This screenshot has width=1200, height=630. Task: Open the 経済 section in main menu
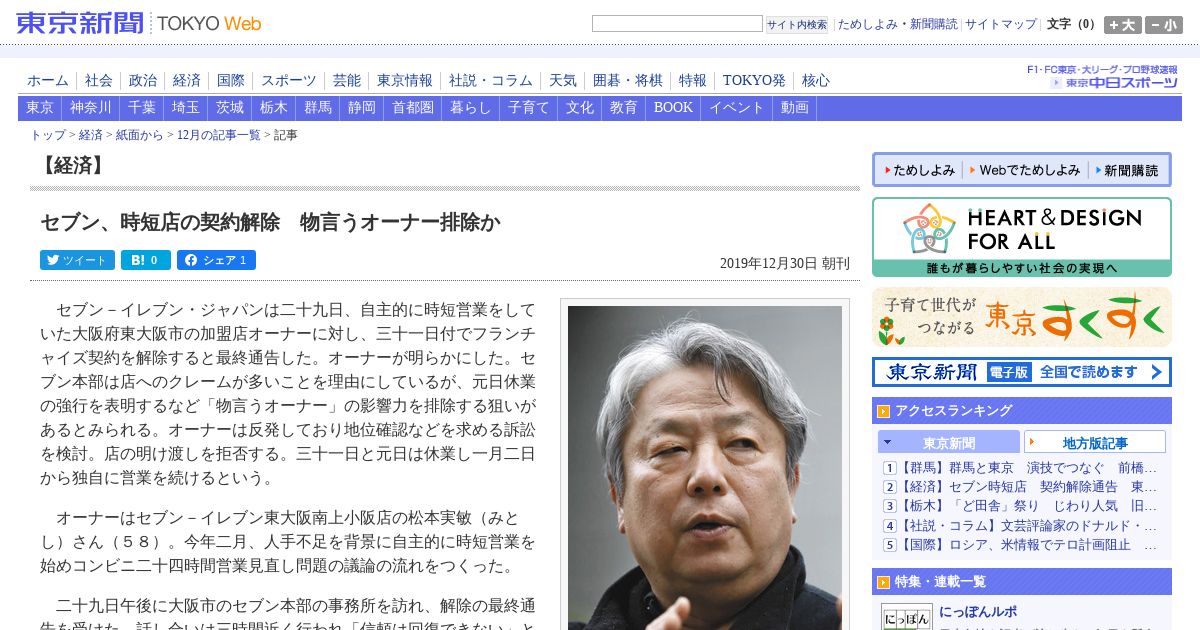click(187, 80)
